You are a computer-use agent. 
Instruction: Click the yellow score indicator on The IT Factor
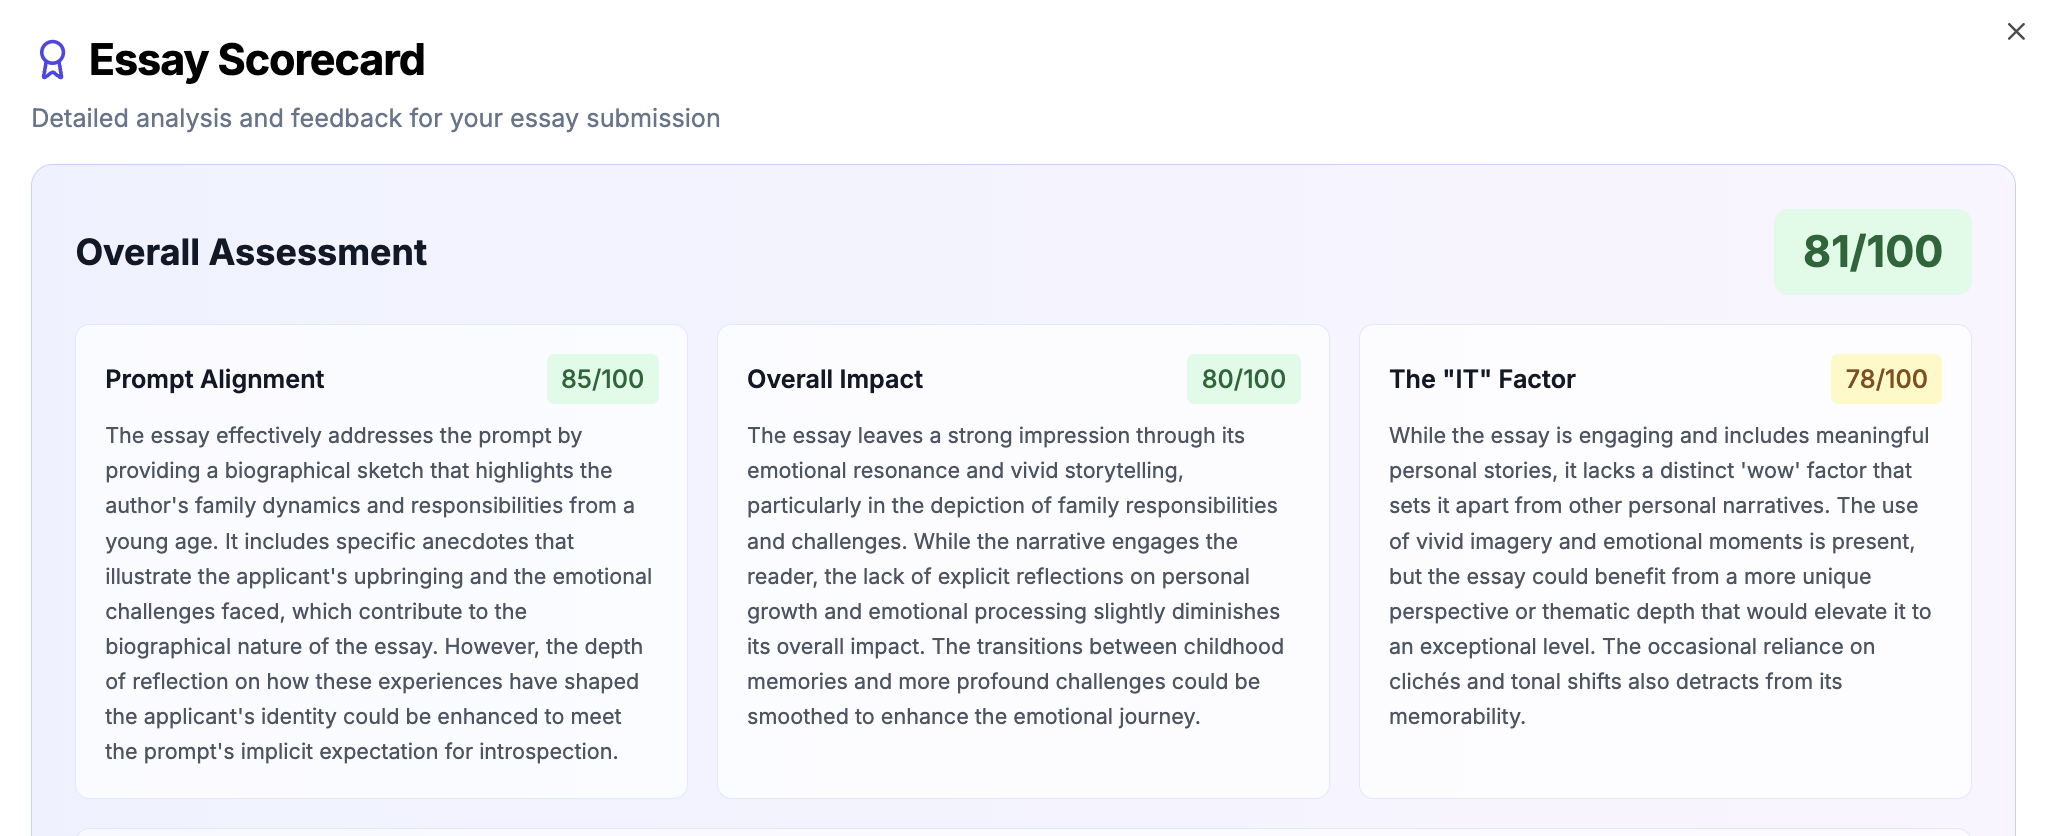(x=1884, y=379)
